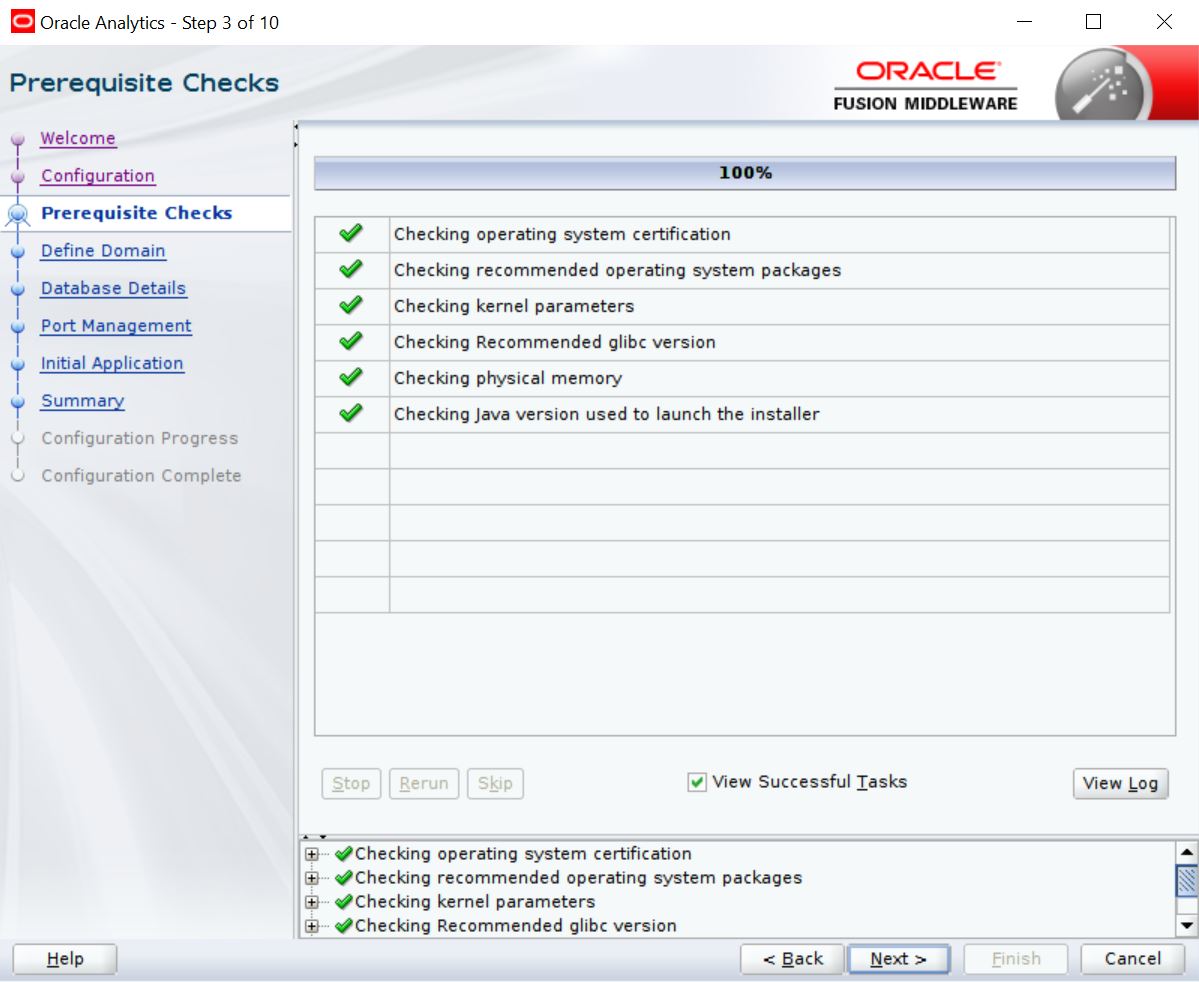Viewport: 1199px width, 982px height.
Task: Expand recommended operating system packages tree node
Action: pos(312,878)
